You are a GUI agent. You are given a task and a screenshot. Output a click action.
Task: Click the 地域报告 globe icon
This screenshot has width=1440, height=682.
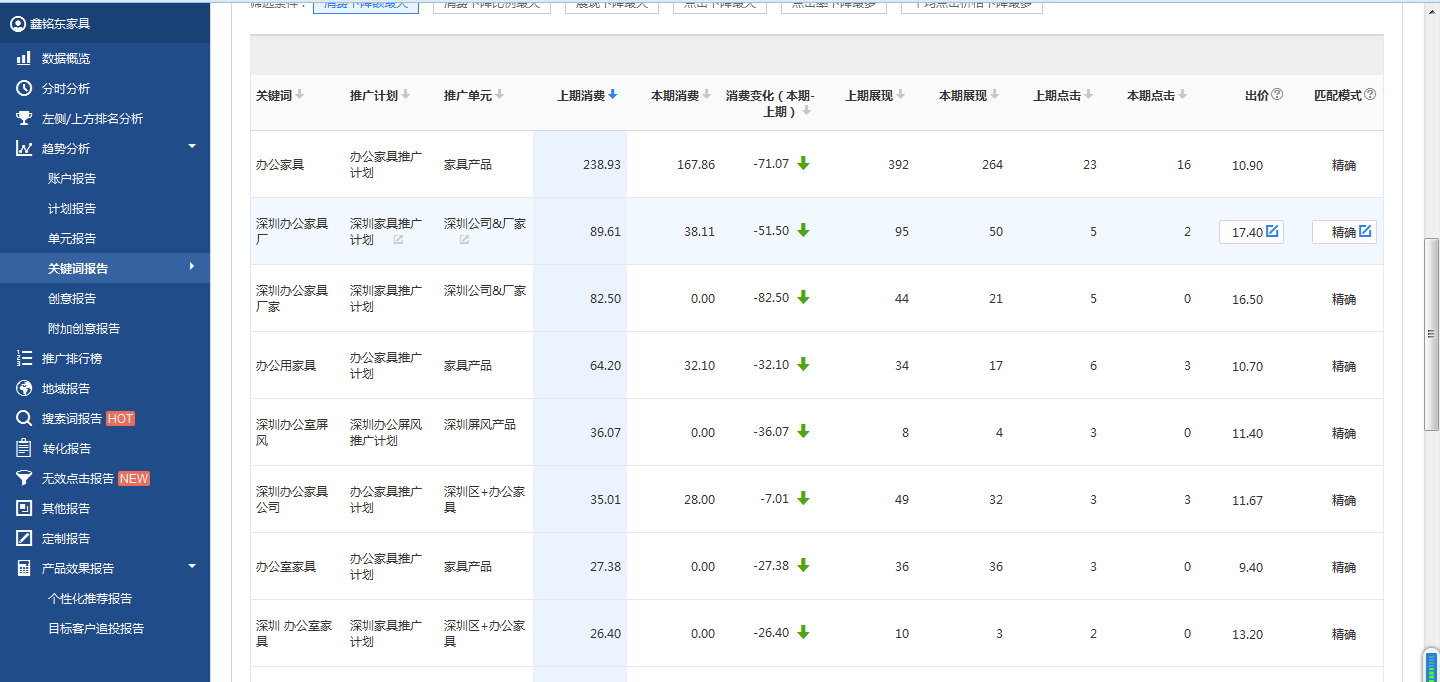point(23,388)
